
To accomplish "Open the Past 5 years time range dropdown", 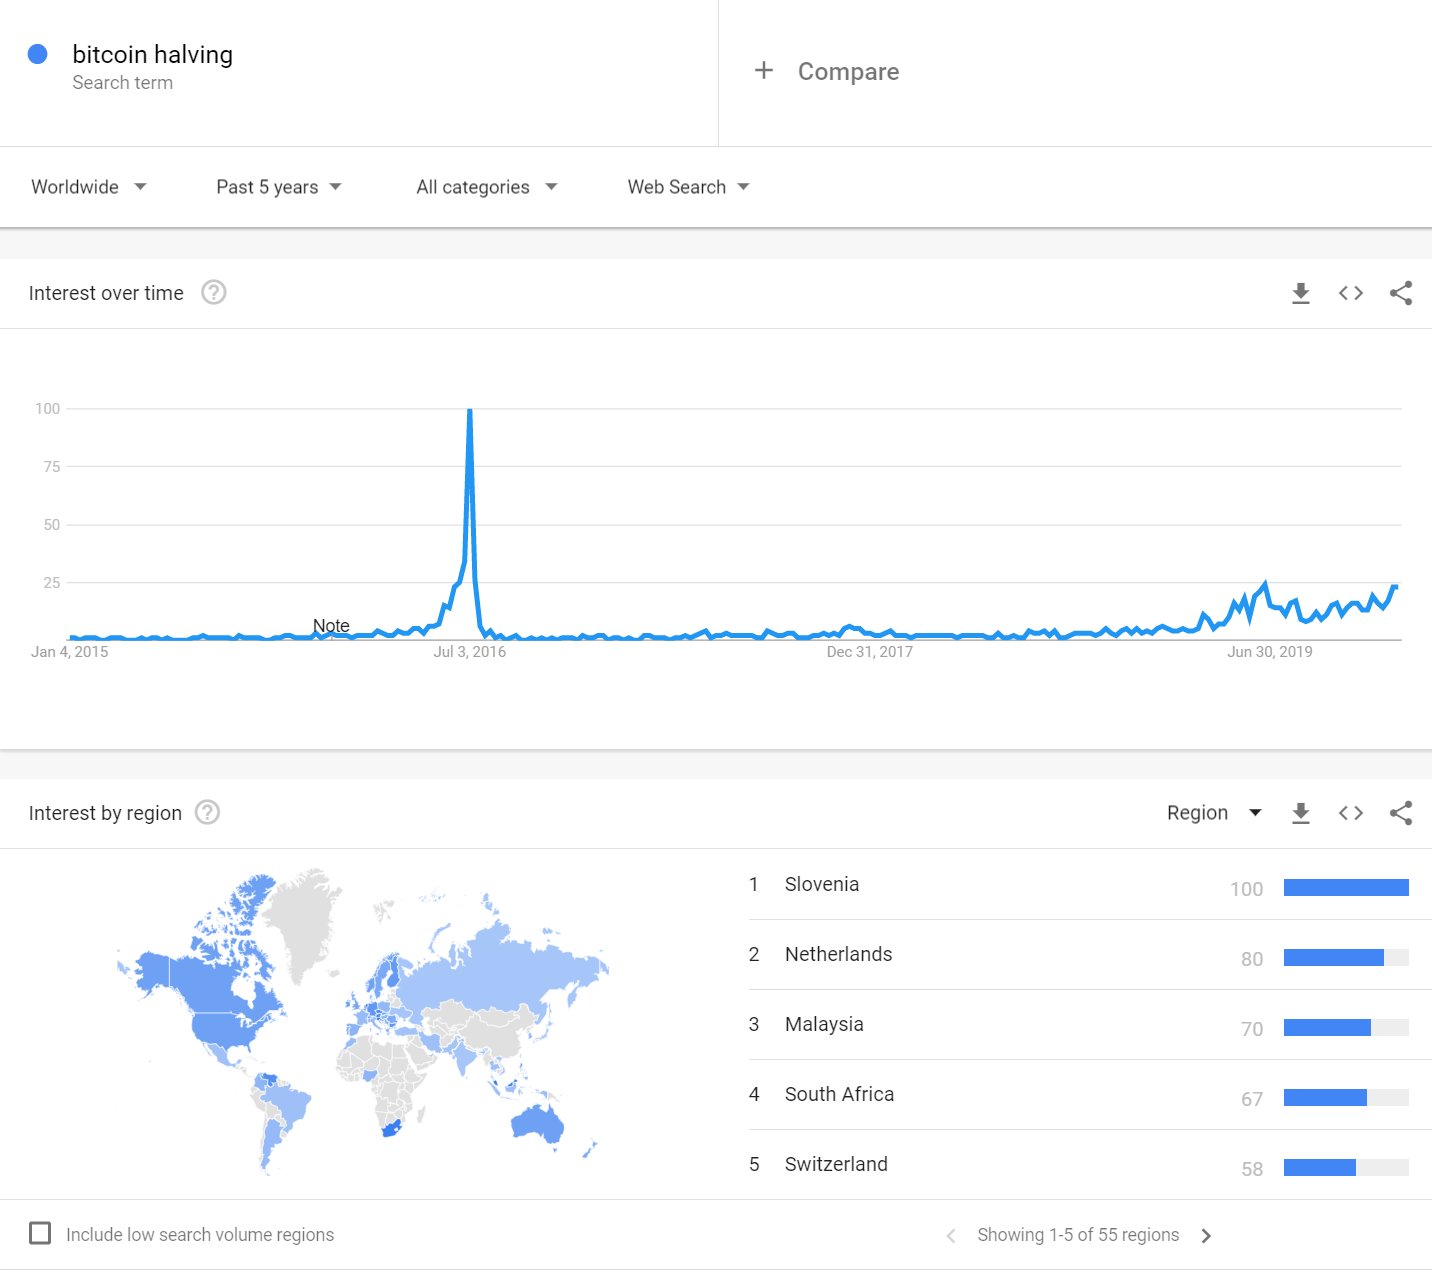I will (278, 187).
